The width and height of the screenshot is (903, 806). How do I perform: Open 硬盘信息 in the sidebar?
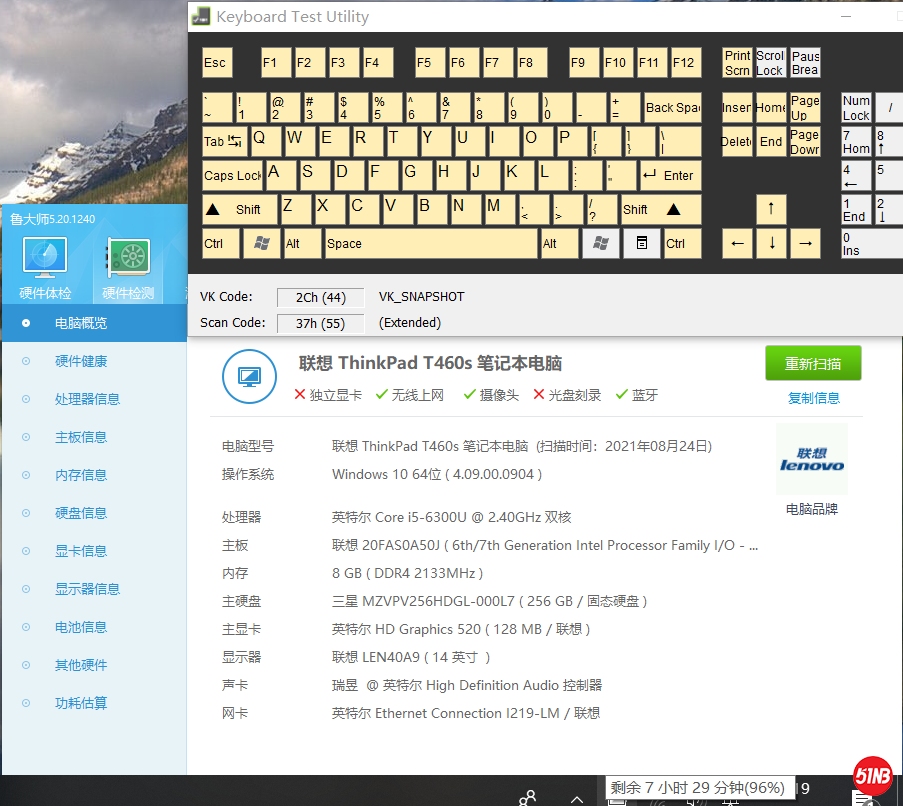[81, 513]
